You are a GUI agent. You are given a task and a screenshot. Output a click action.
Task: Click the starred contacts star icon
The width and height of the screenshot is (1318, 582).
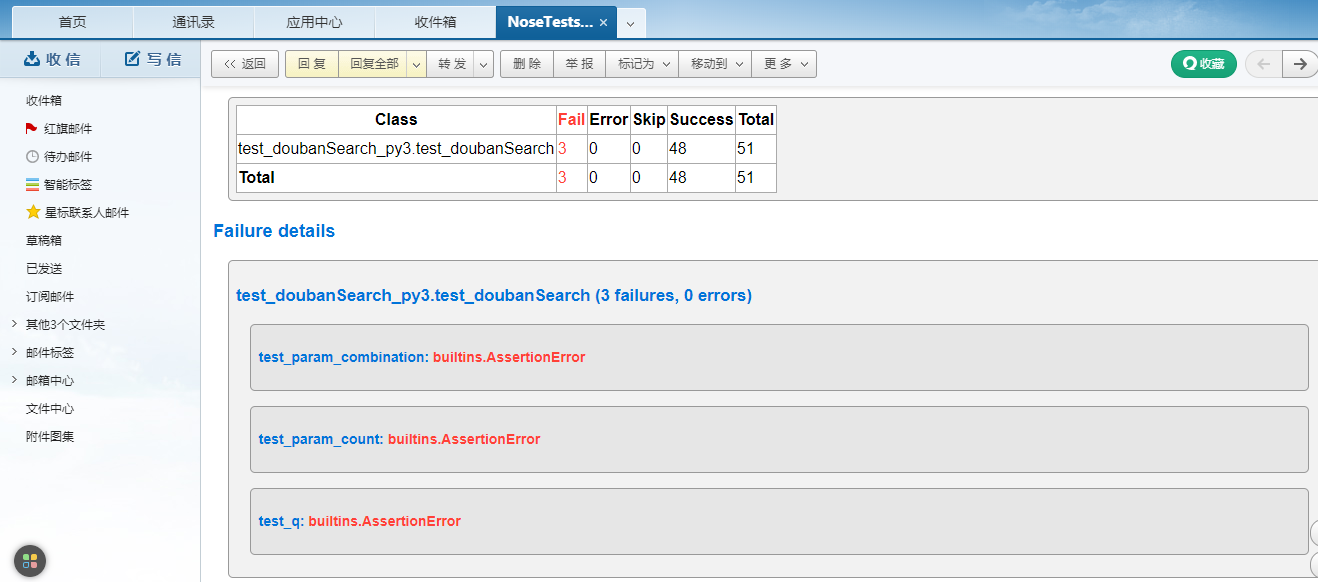pyautogui.click(x=32, y=213)
